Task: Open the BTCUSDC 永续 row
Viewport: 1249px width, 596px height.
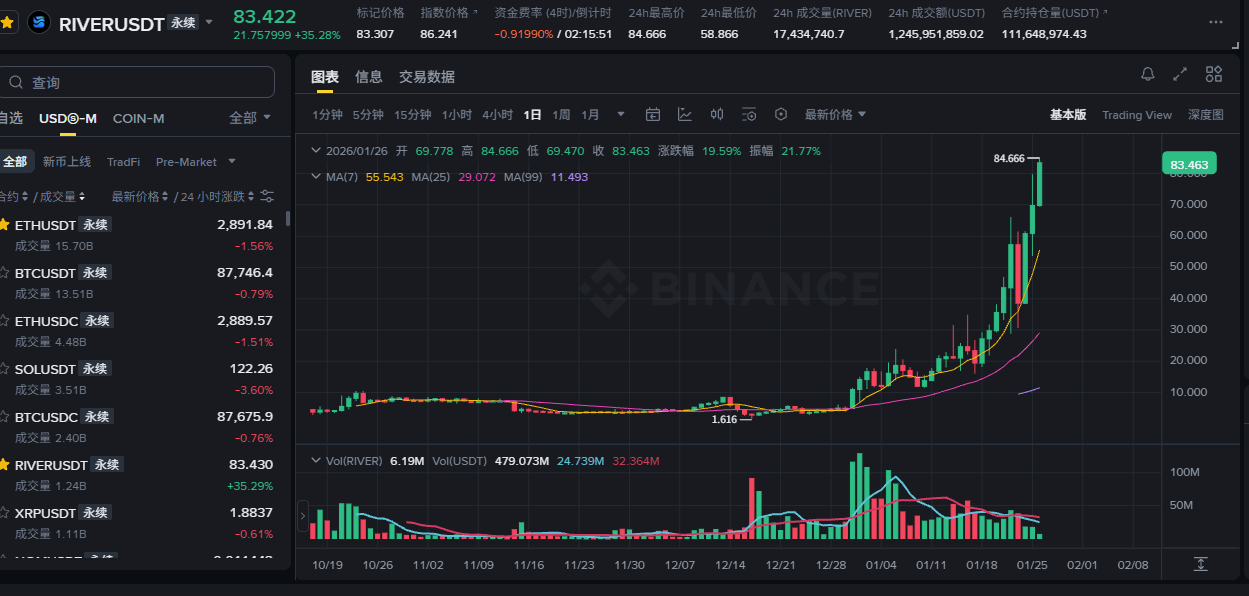Action: (140, 426)
